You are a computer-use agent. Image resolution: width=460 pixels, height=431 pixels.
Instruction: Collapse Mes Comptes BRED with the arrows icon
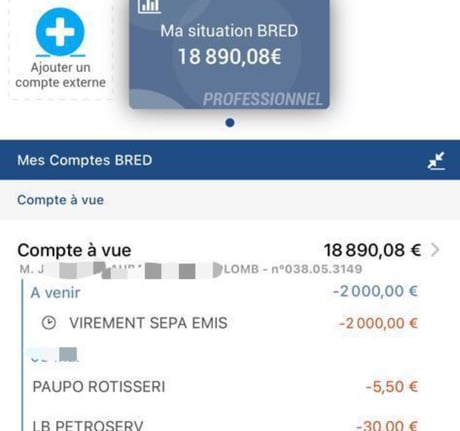(436, 161)
